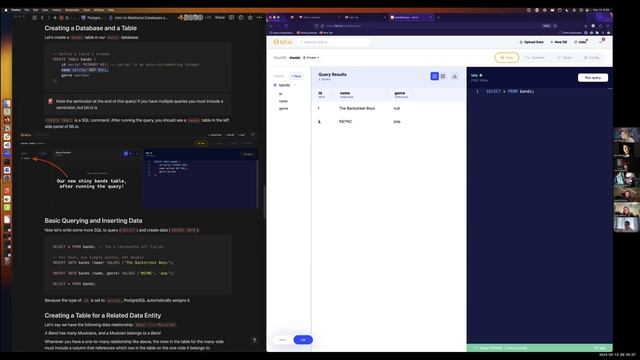Select the bottom participant video thumbnail
The image size is (640, 360).
pyautogui.click(x=626, y=224)
